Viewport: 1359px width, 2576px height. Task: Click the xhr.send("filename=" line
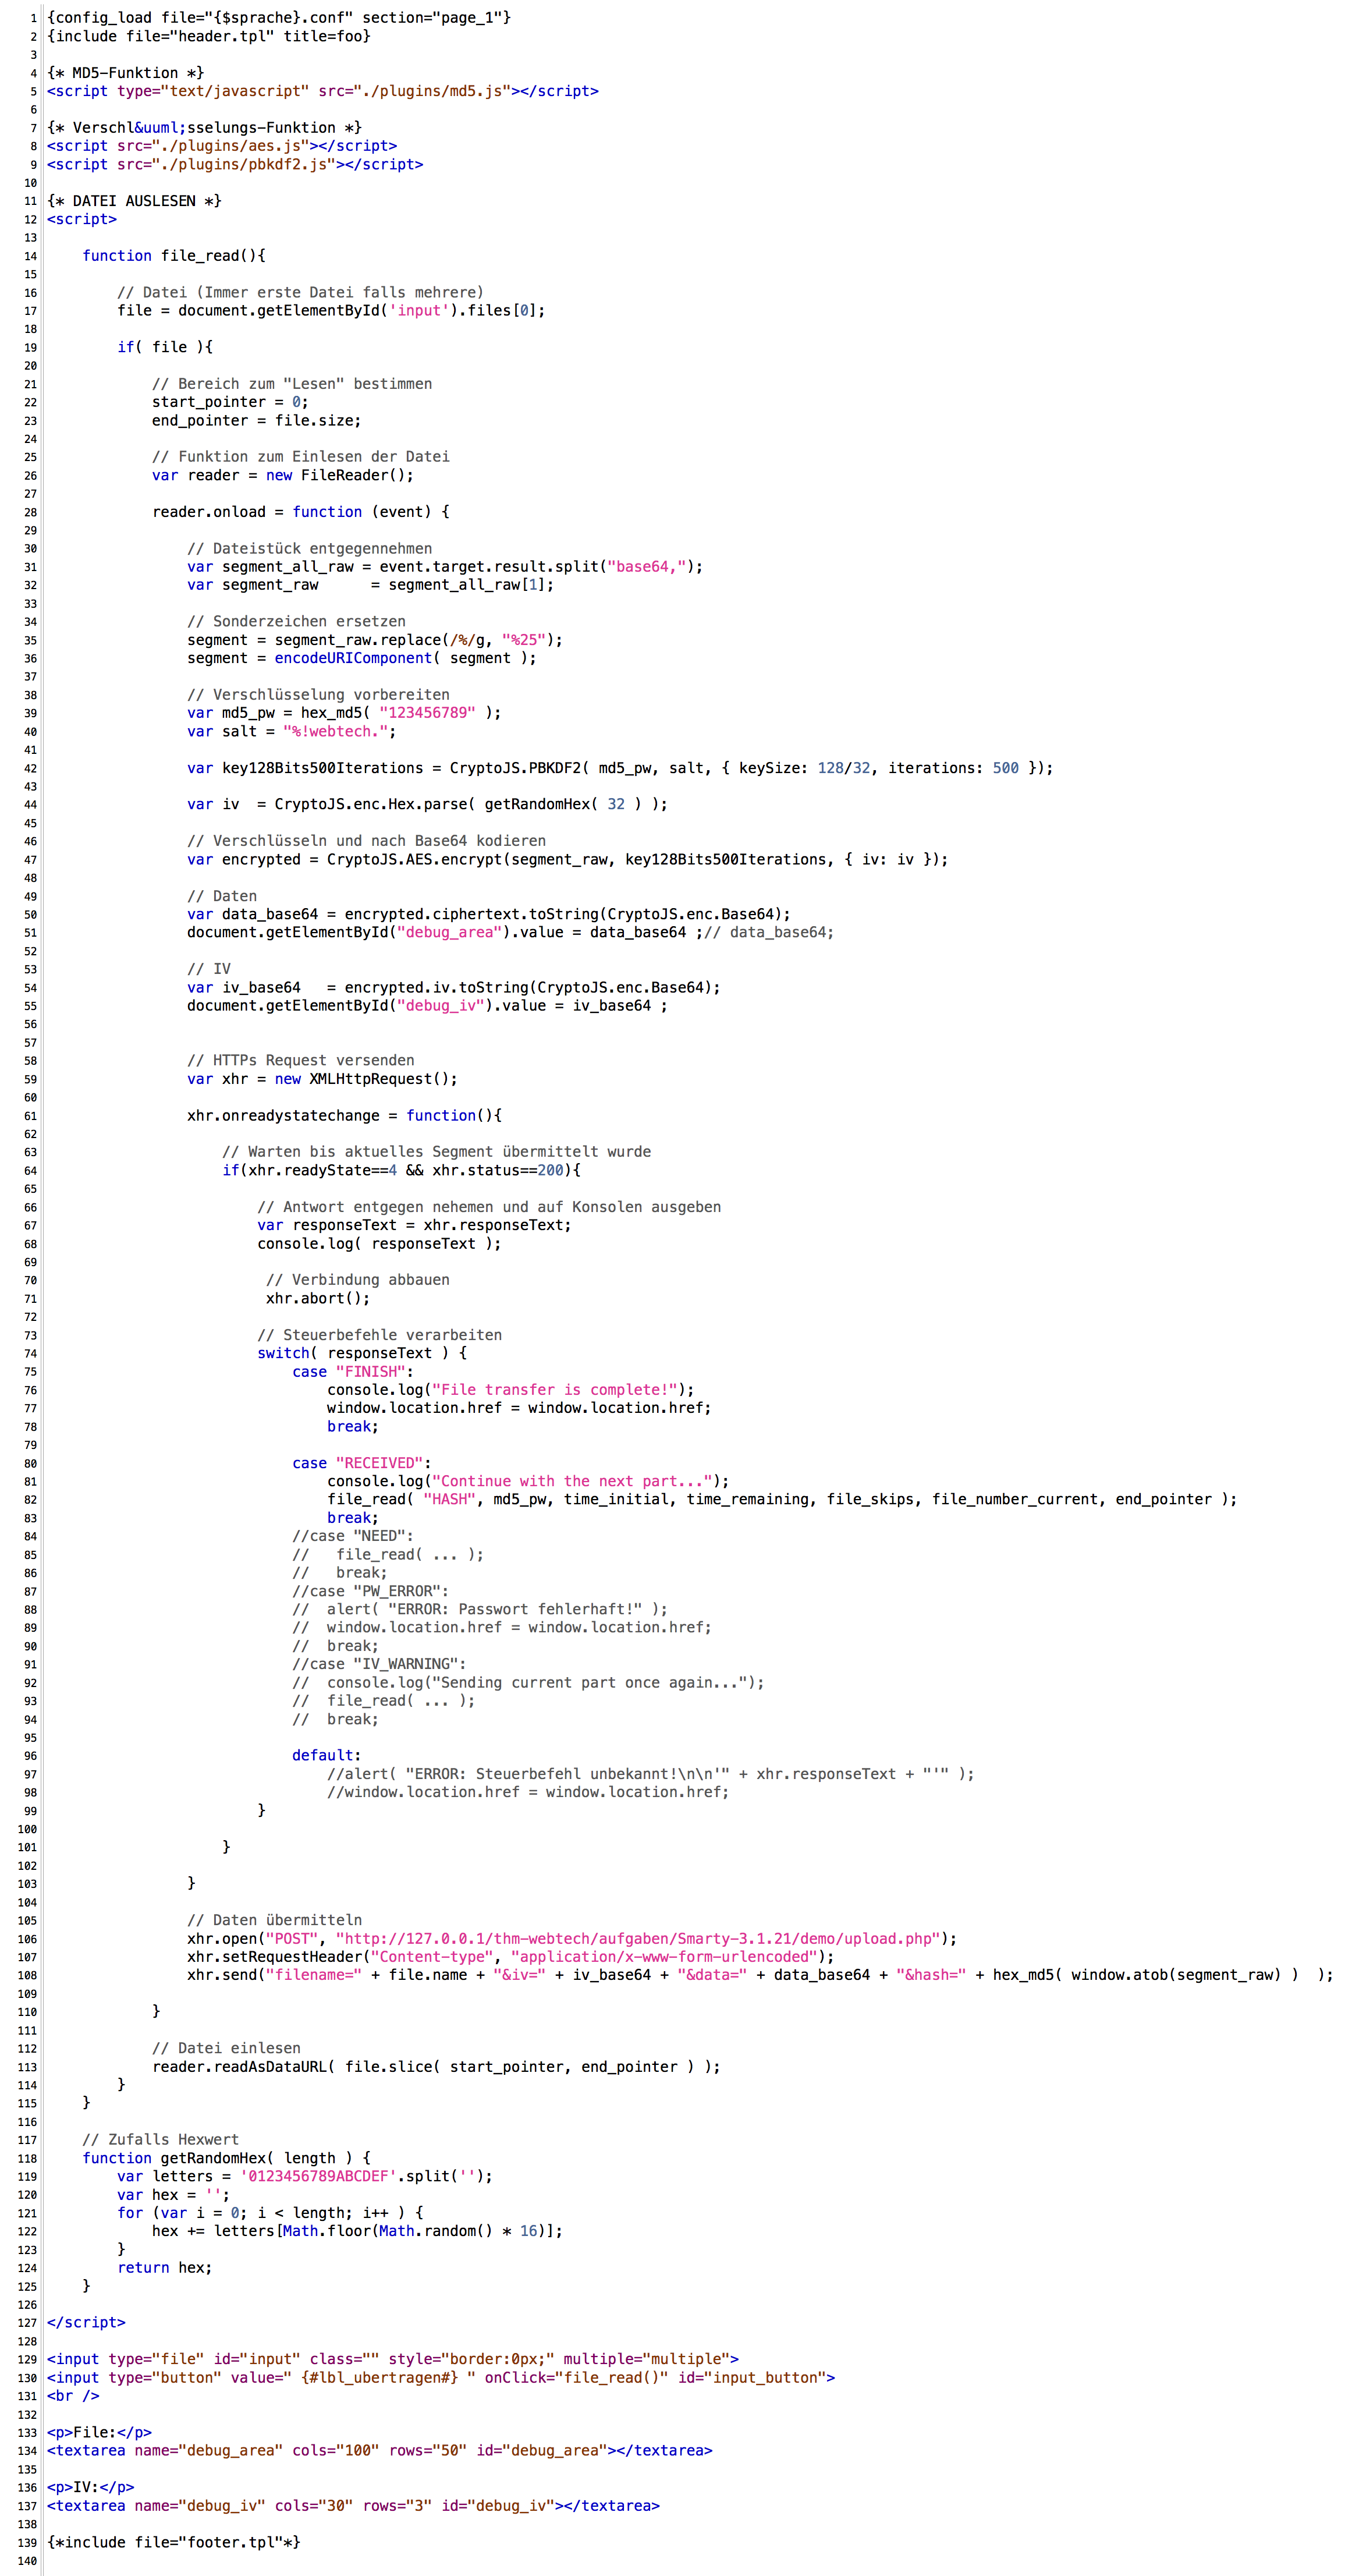click(760, 1975)
